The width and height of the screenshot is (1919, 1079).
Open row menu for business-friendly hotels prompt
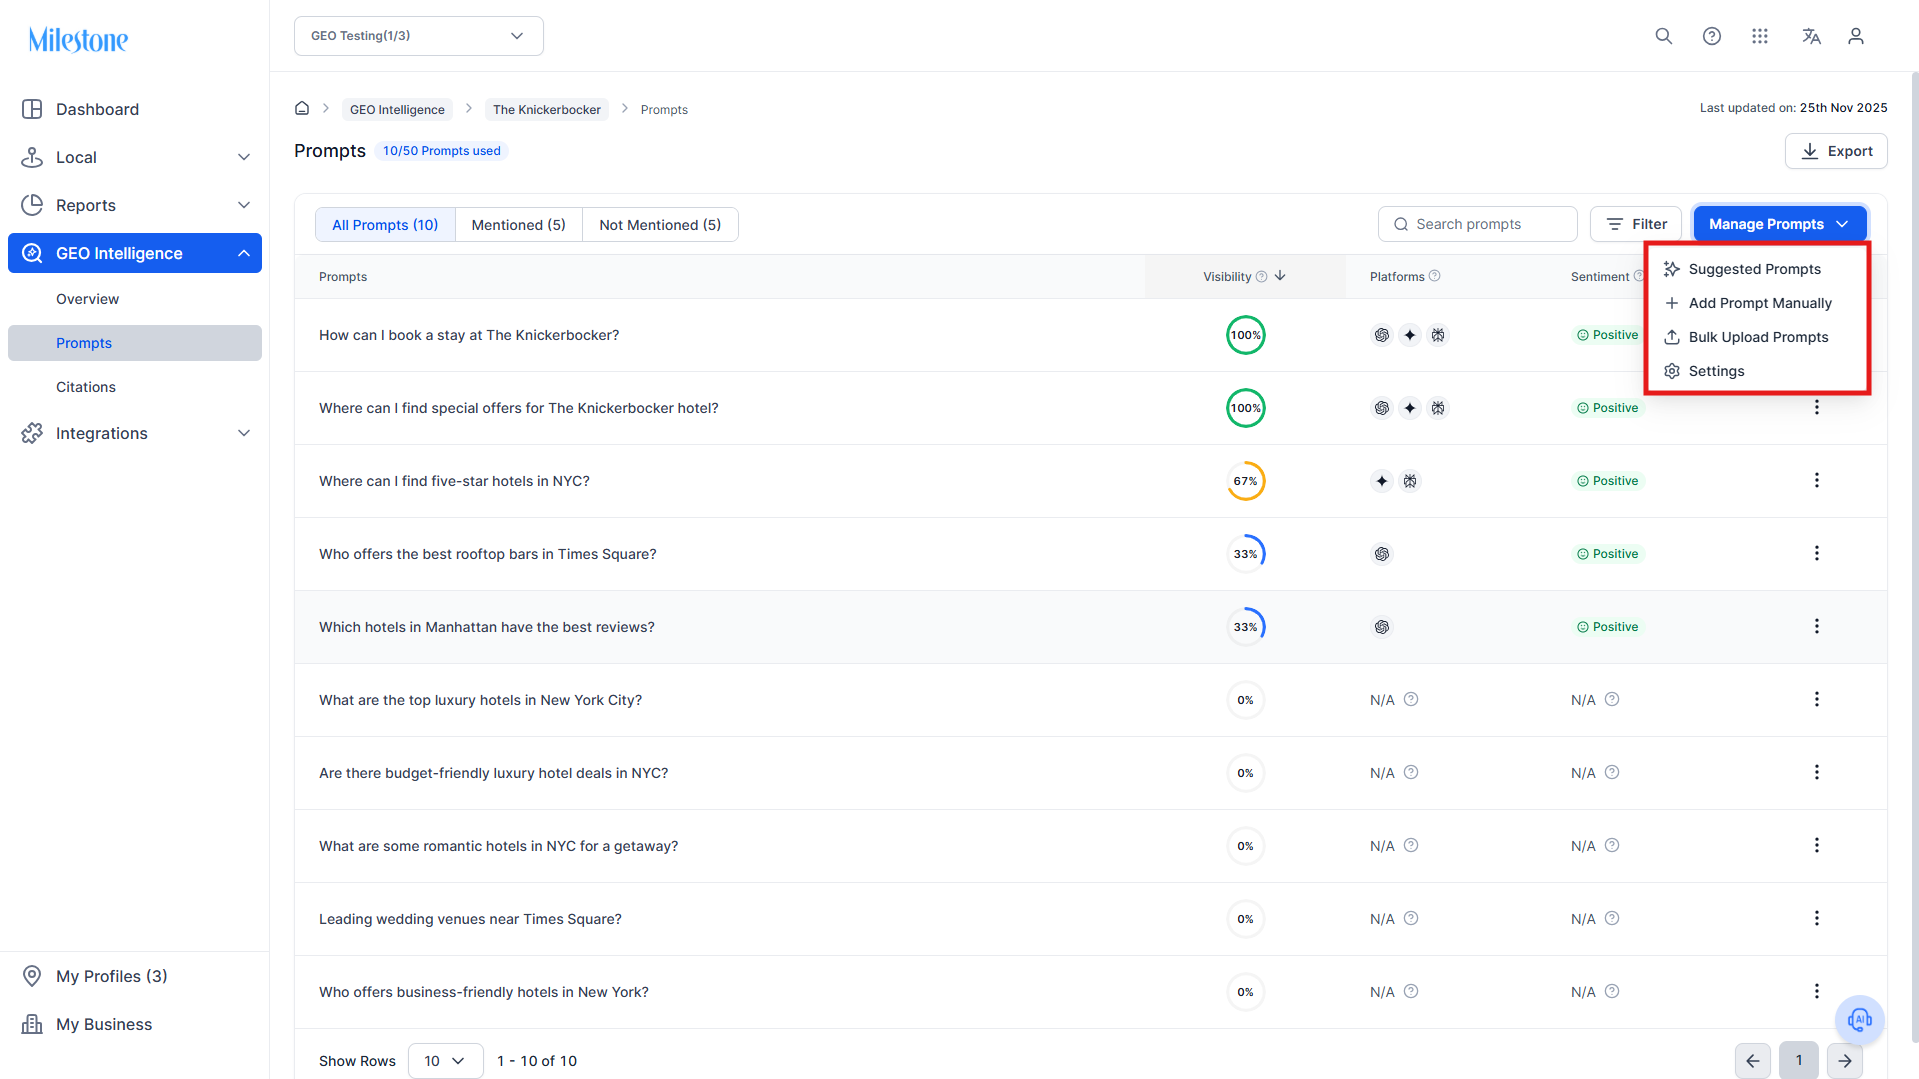[1817, 992]
